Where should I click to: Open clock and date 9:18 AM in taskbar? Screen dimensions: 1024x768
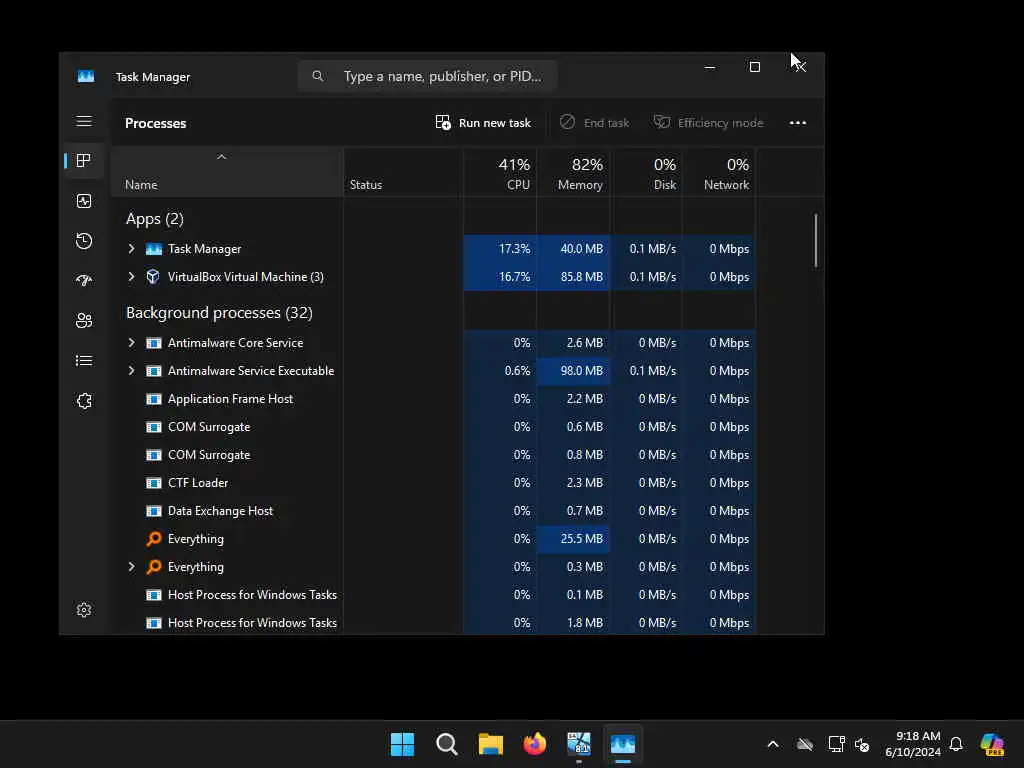point(912,744)
